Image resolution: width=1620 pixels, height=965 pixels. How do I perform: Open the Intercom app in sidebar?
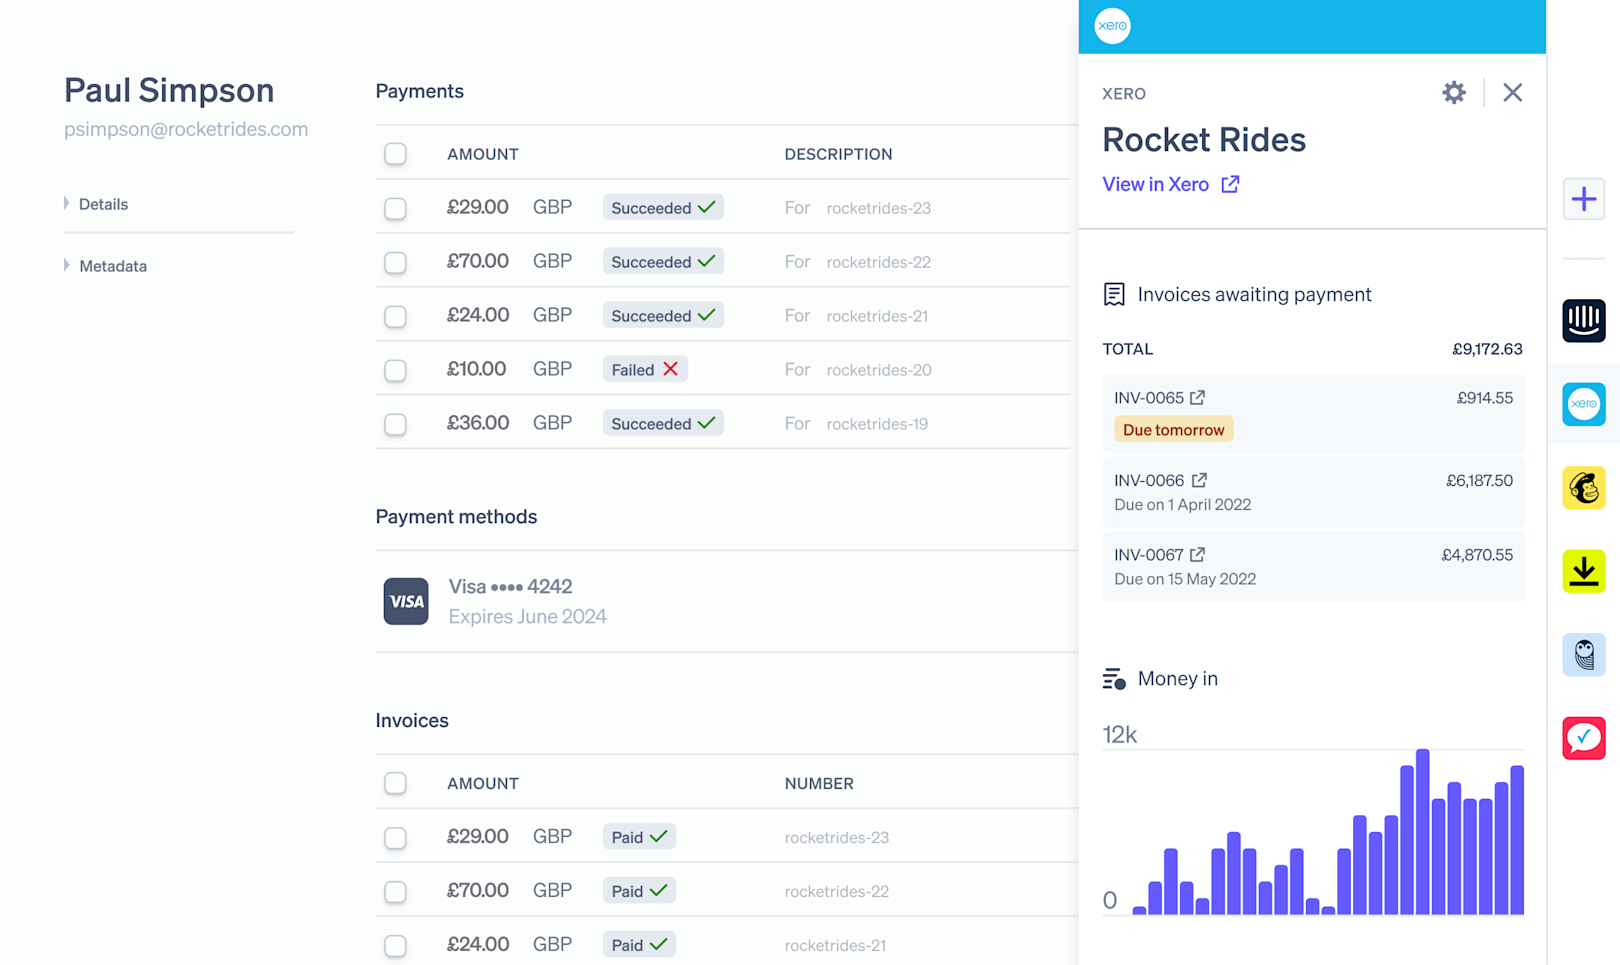[x=1584, y=321]
